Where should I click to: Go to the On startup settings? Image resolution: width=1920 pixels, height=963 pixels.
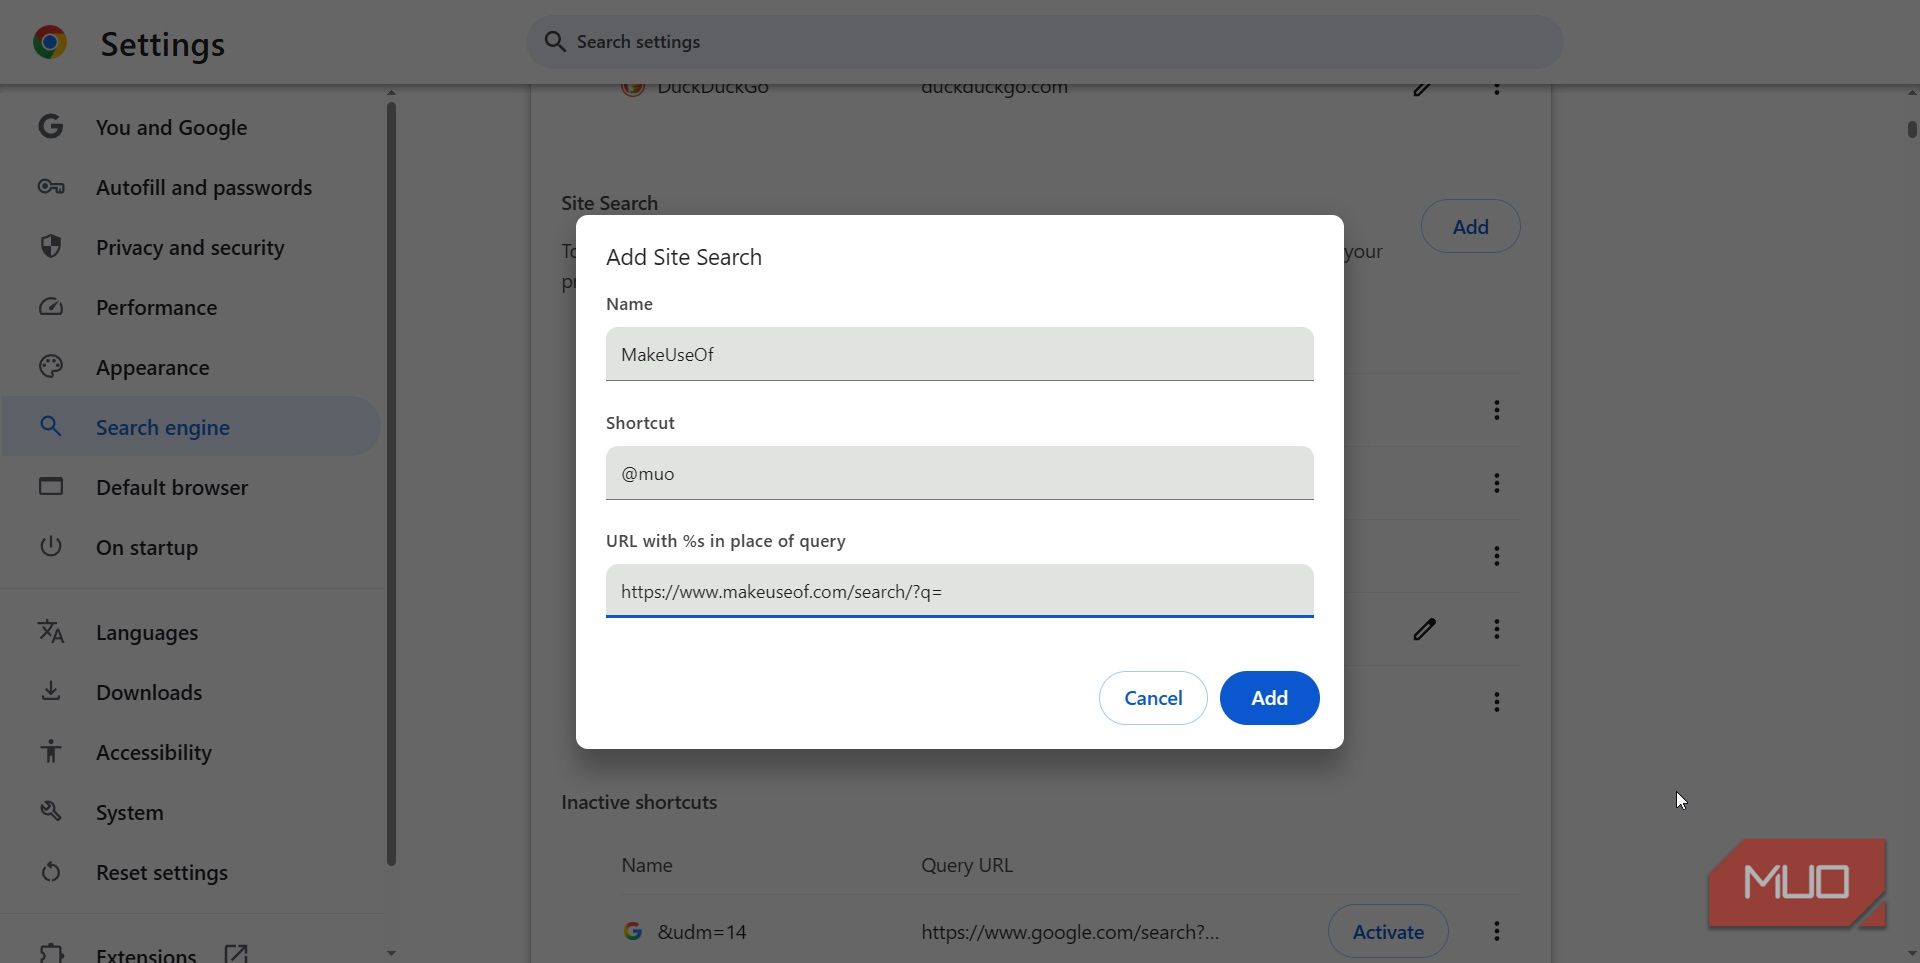(147, 547)
